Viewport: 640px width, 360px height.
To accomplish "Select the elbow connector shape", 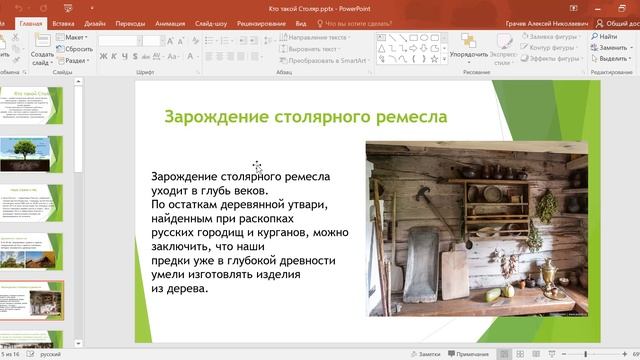I will 392,49.
